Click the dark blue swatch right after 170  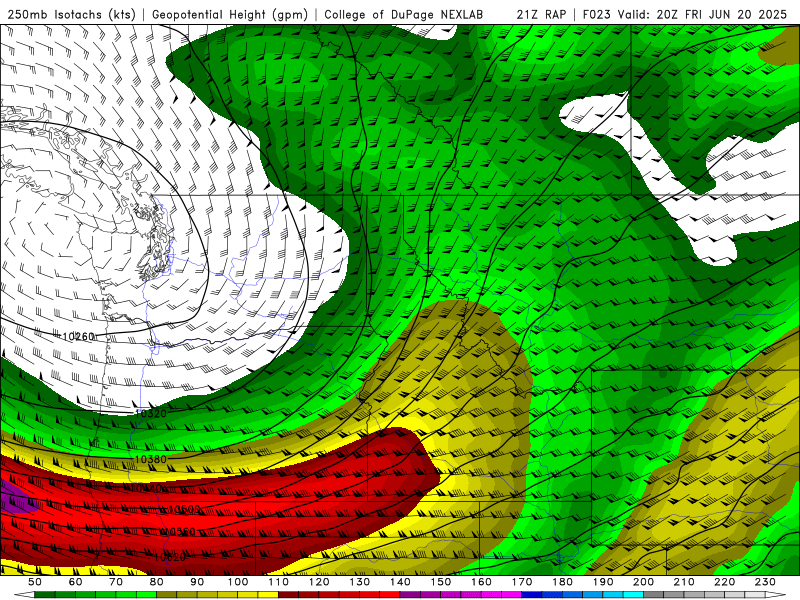point(531,595)
